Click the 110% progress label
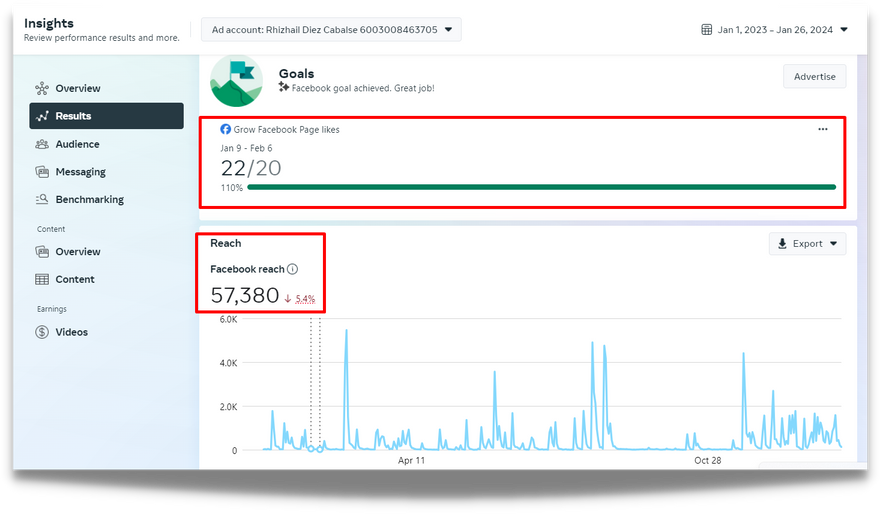Screen dimensions: 880x514 tap(232, 187)
